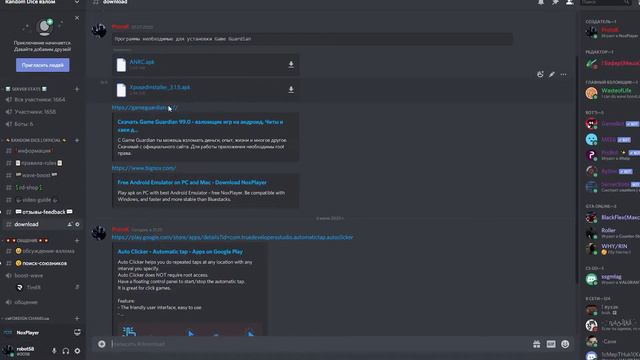Download the ANRC.apk file attachment

291,64
